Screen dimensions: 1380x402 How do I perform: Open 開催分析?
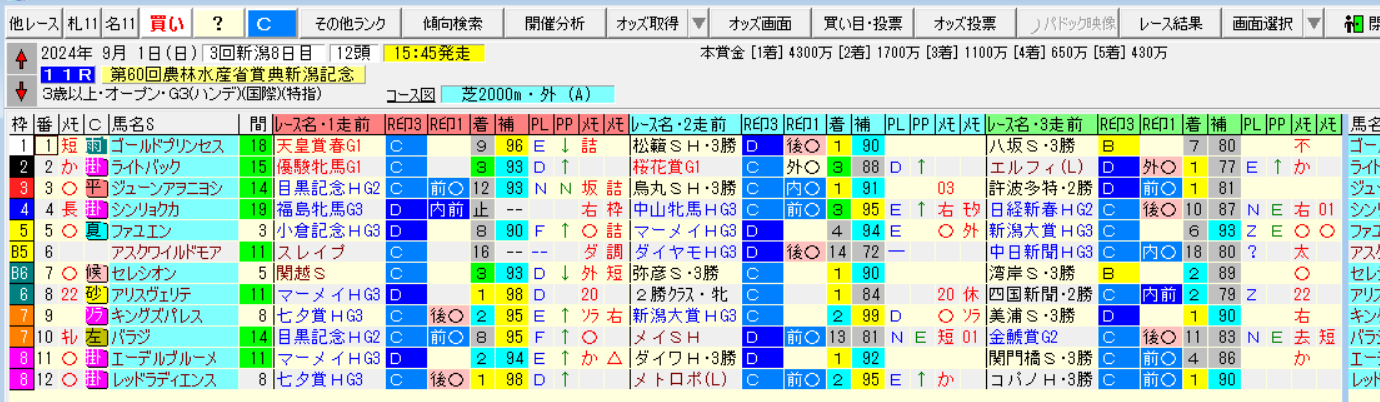[x=553, y=24]
